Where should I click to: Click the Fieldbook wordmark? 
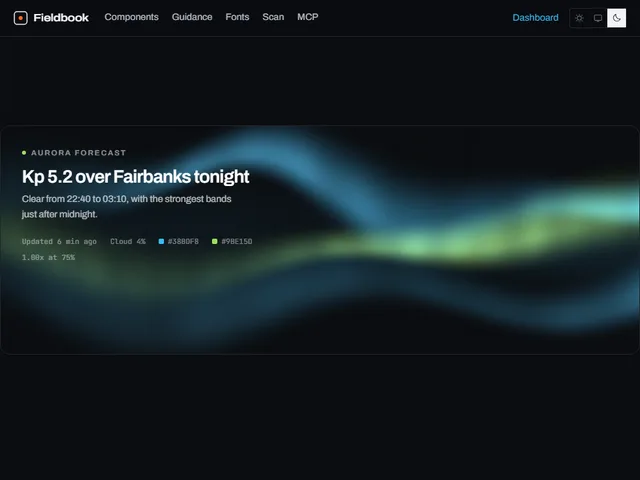tap(61, 18)
